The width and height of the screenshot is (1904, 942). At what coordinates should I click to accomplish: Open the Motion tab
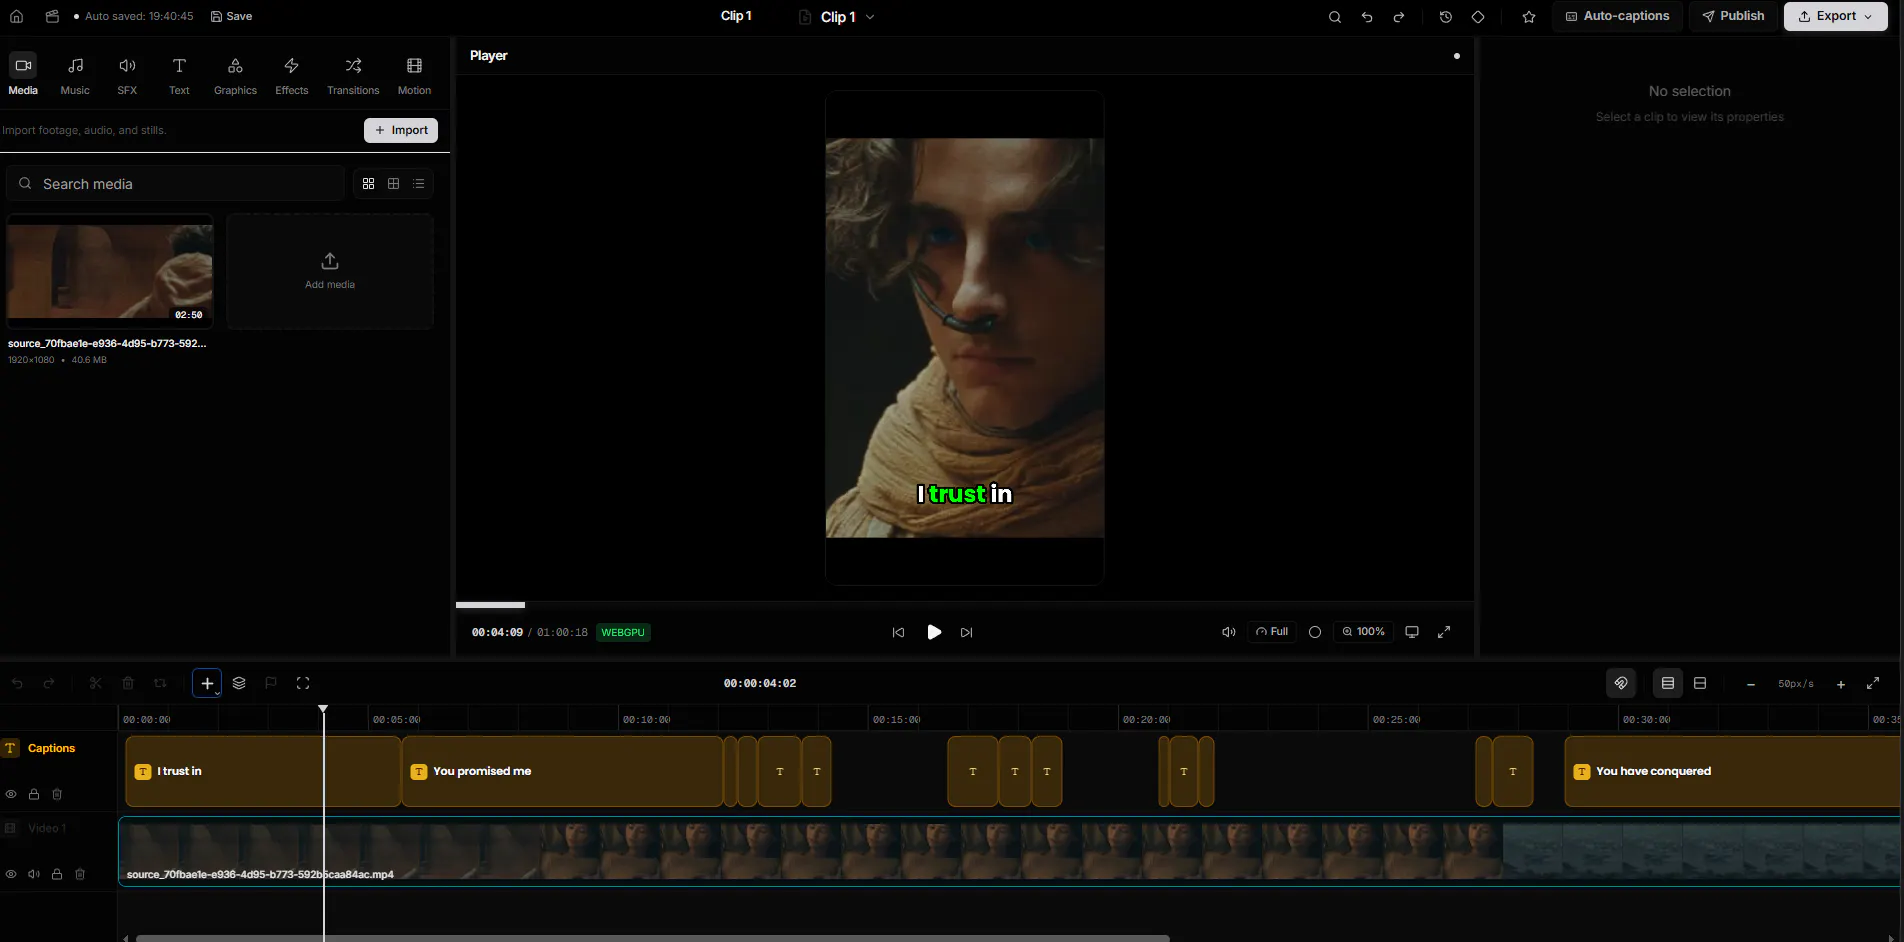(414, 75)
